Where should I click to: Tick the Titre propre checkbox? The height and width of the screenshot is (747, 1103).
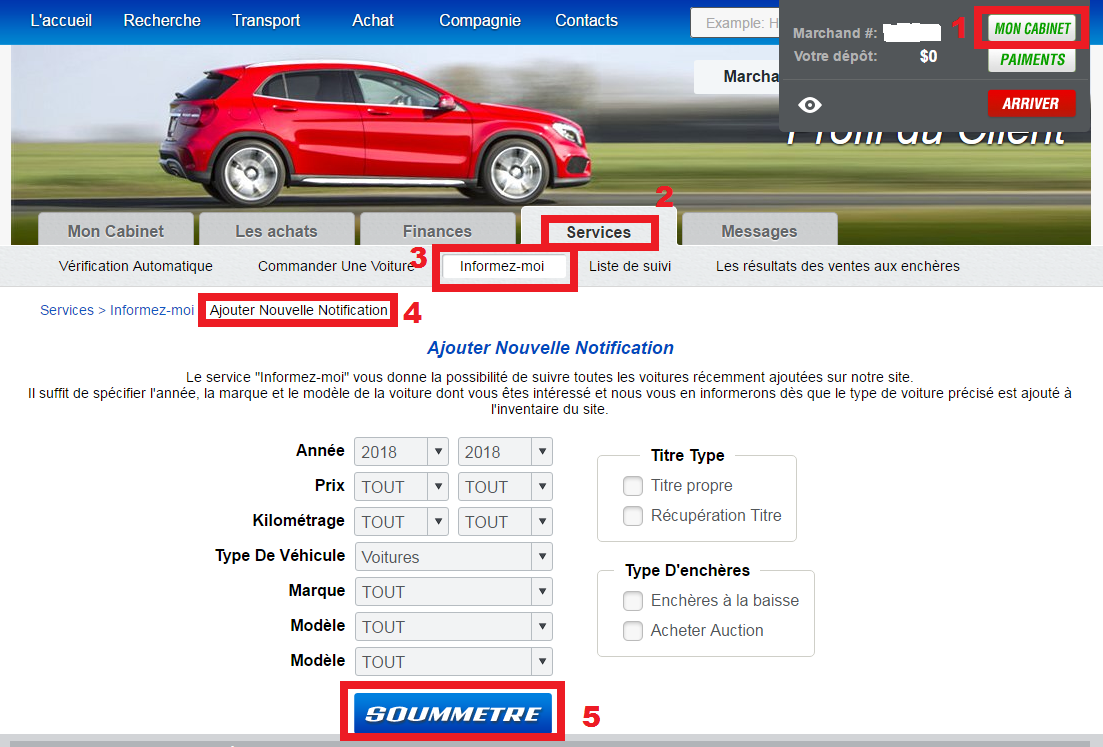633,486
